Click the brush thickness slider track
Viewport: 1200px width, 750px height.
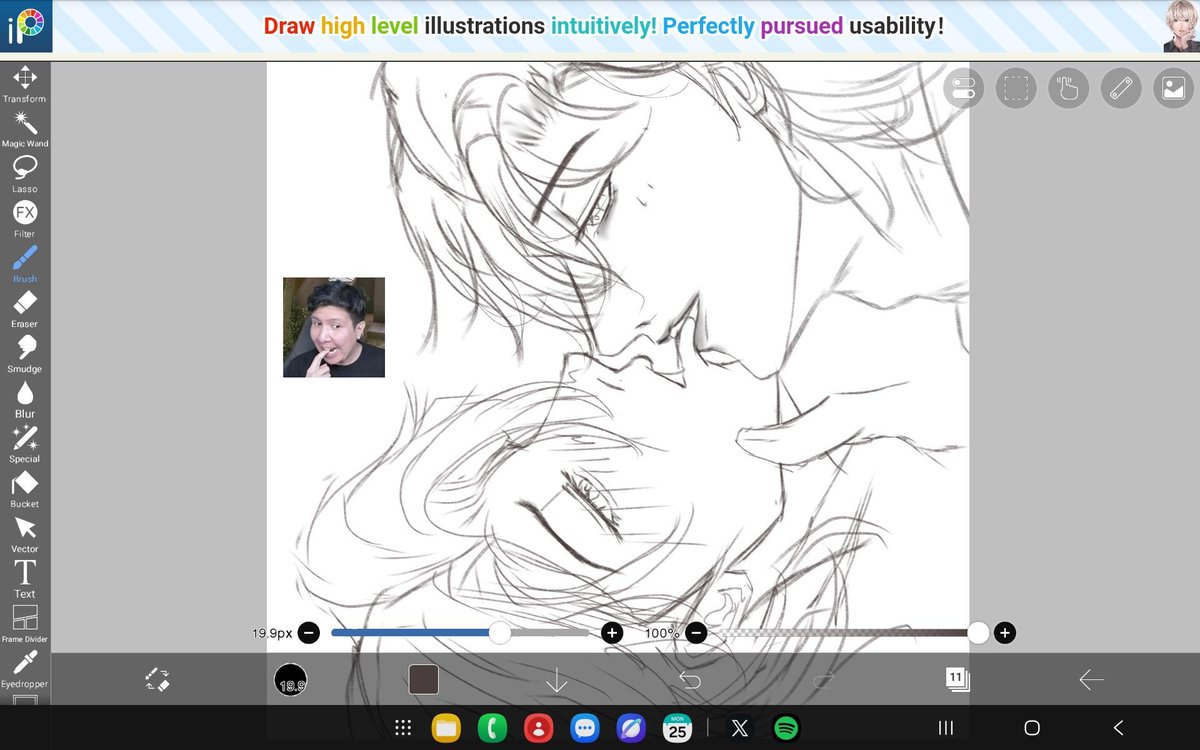point(460,632)
